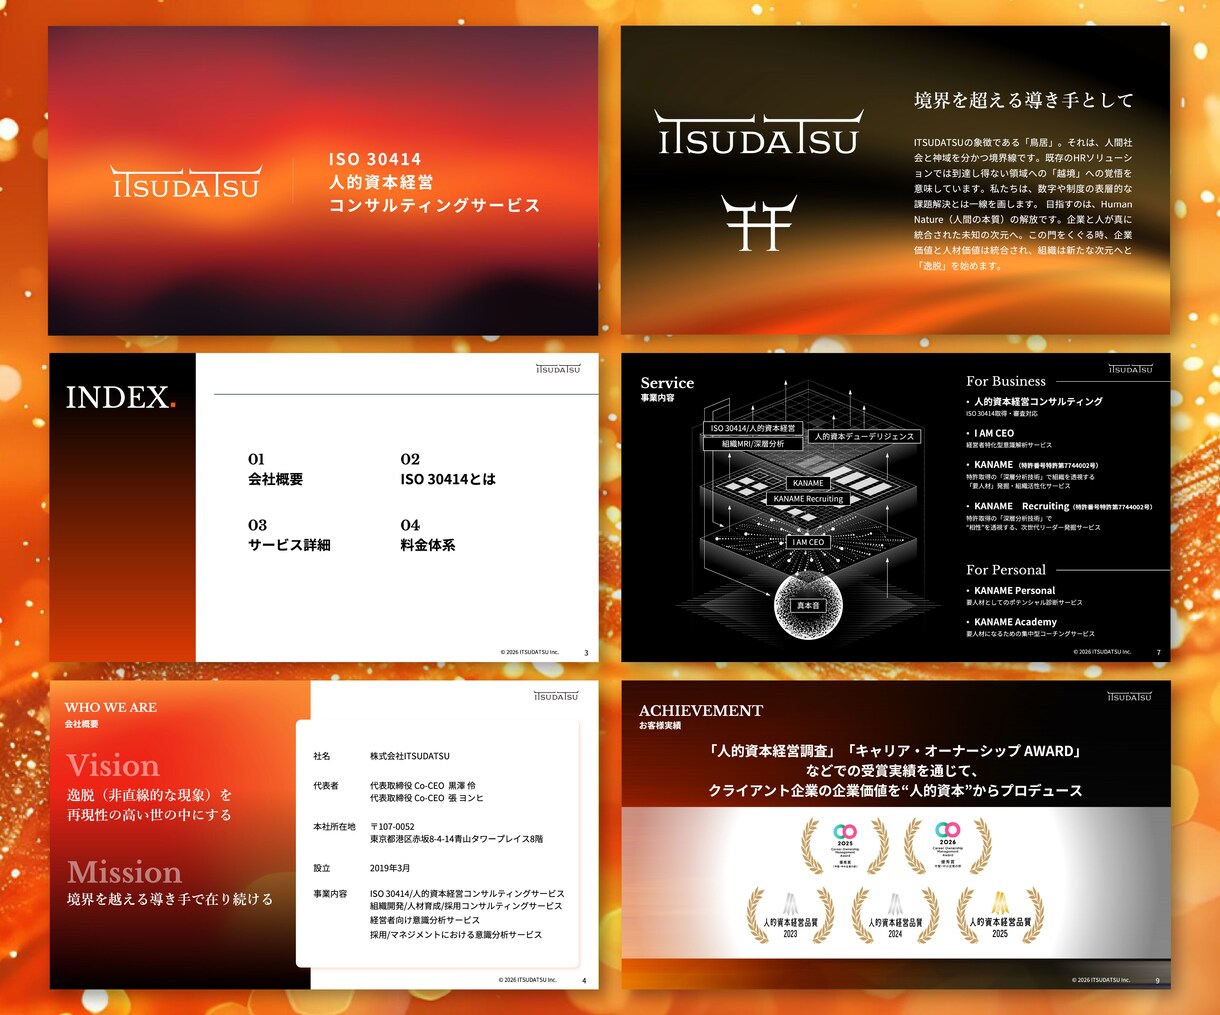The width and height of the screenshot is (1220, 1015).
Task: Click the 人的資本経営品質 2023 laurel badge
Action: [x=790, y=915]
